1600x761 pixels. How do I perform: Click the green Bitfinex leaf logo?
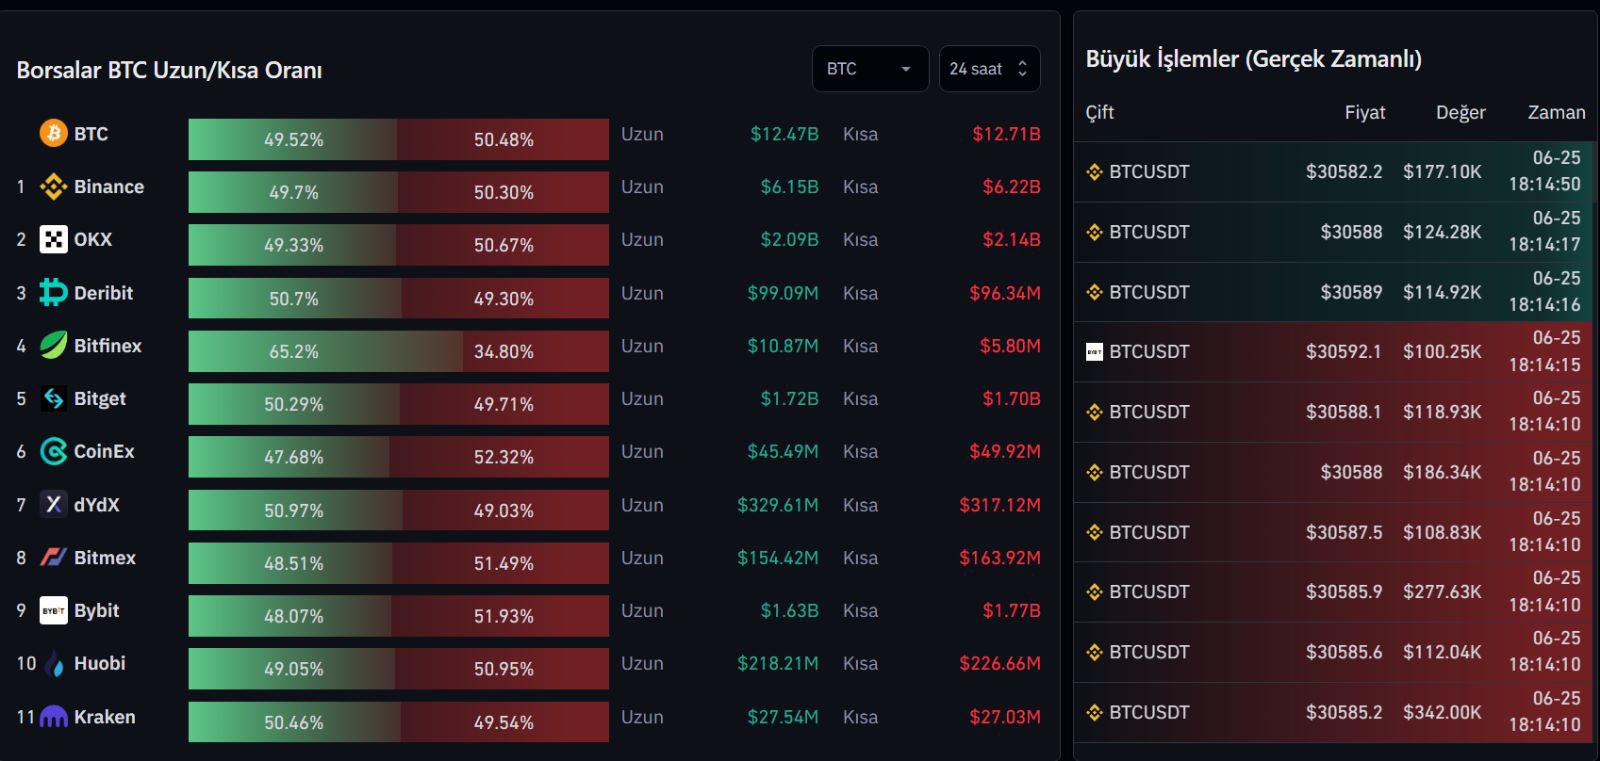coord(53,345)
